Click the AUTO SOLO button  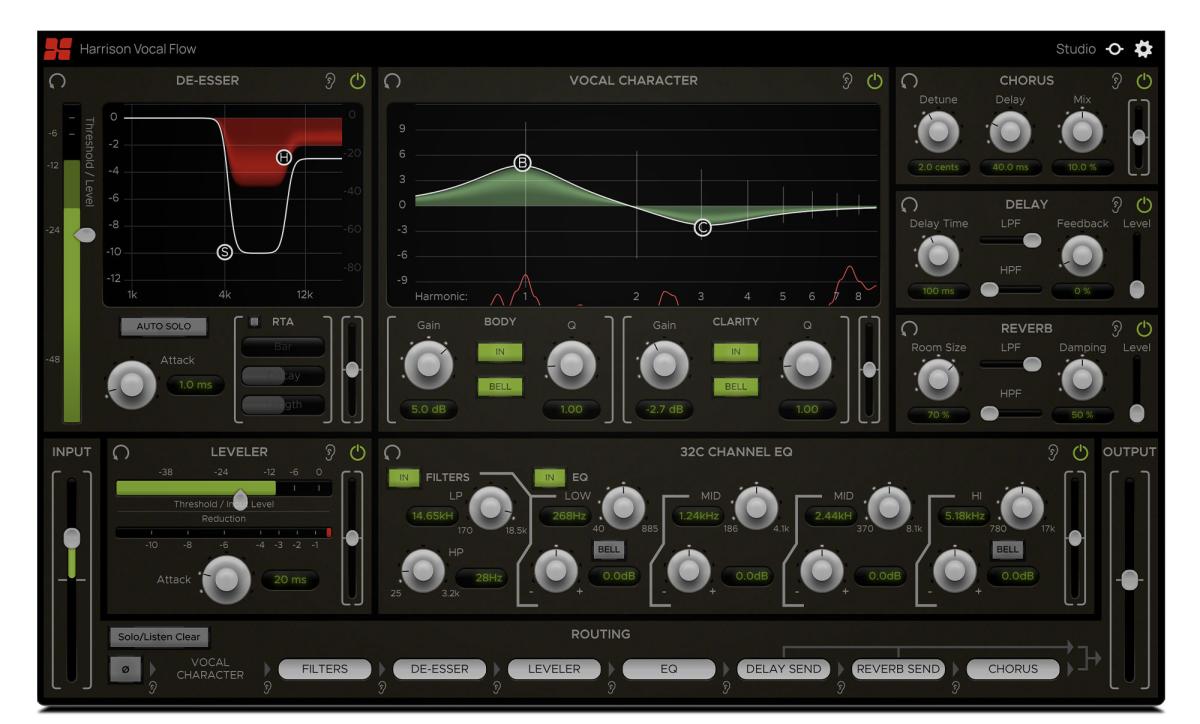coord(165,326)
